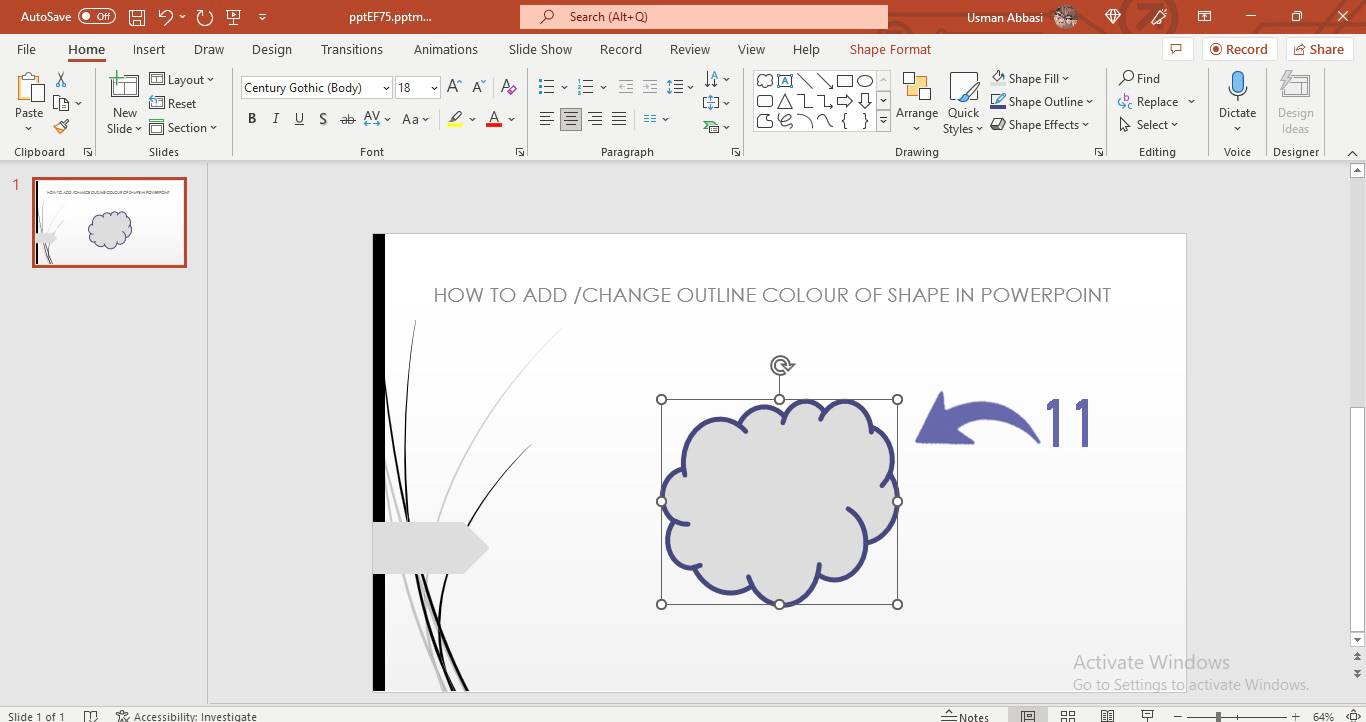
Task: Click the Notes button in status bar
Action: coord(965,716)
